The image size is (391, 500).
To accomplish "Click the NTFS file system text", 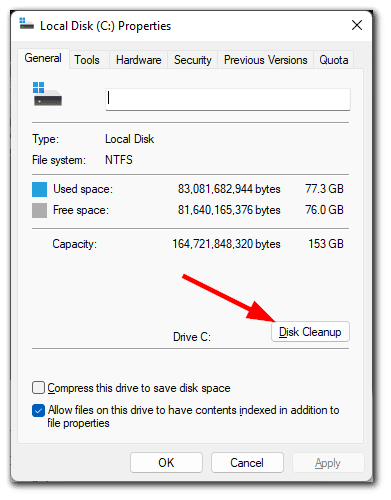I will pos(119,160).
